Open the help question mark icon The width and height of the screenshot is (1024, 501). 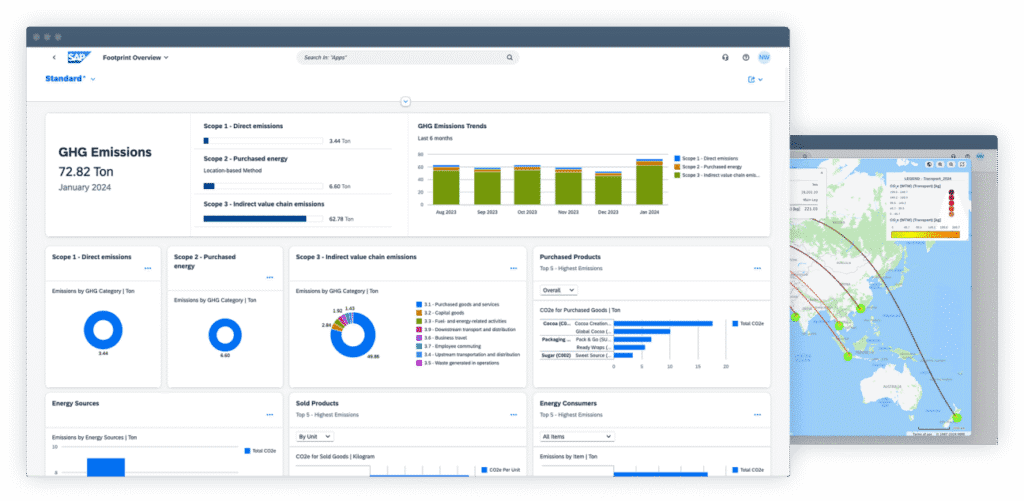[745, 58]
